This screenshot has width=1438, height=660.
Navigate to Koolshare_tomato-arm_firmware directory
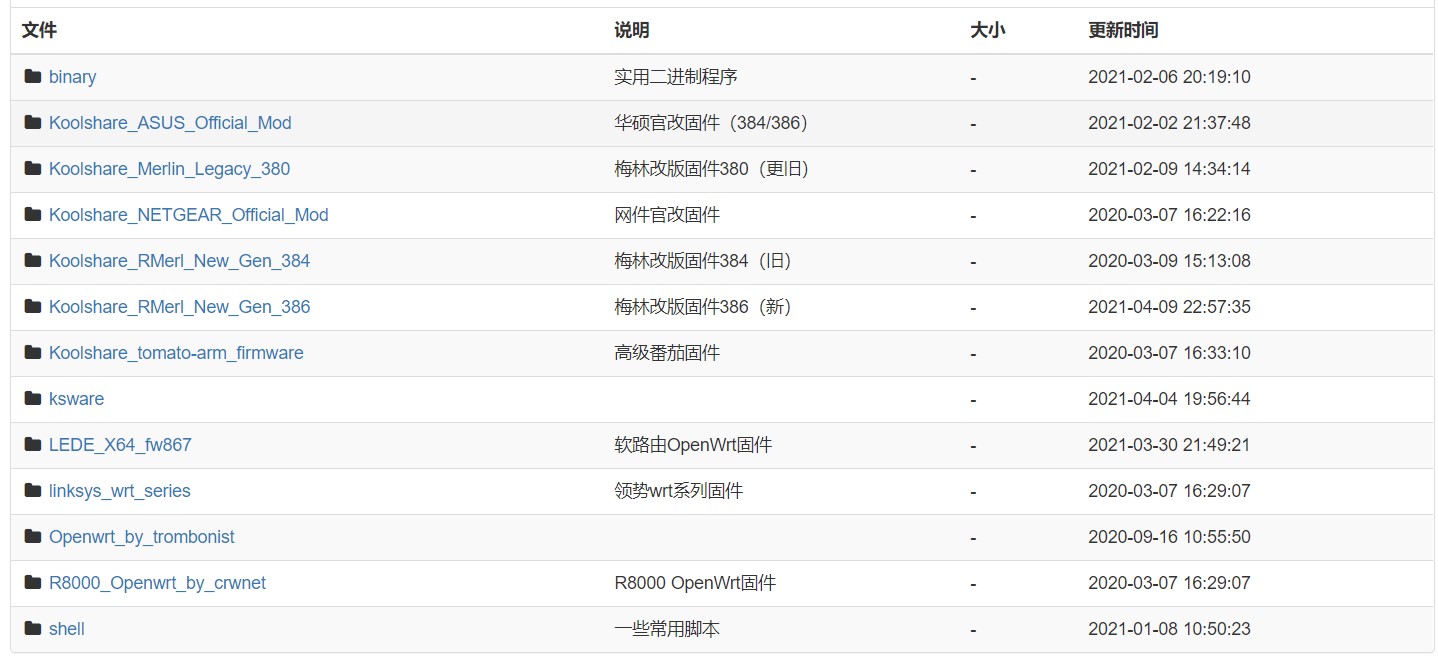pyautogui.click(x=176, y=353)
